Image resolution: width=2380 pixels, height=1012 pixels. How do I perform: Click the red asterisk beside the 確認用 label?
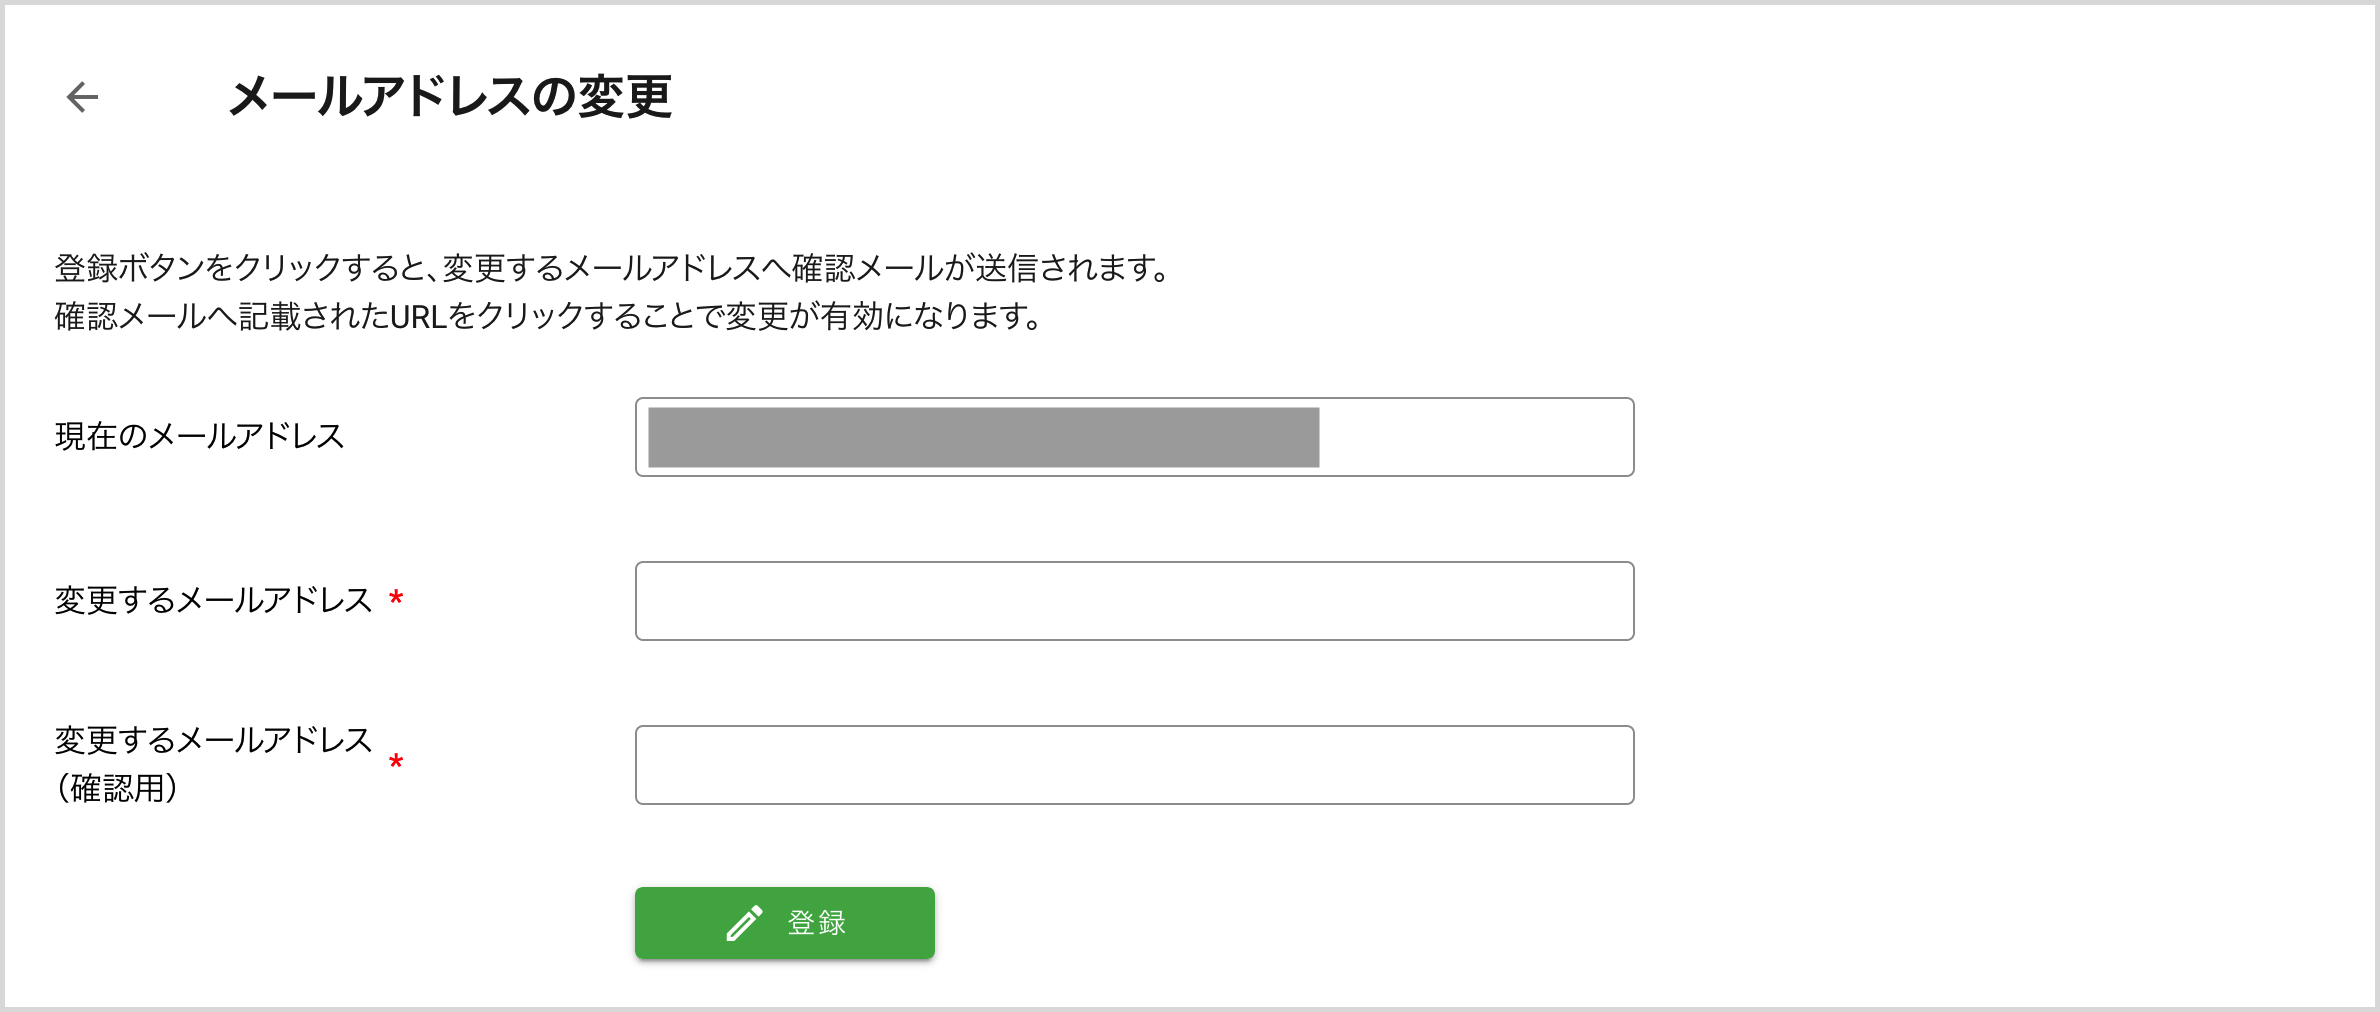396,763
